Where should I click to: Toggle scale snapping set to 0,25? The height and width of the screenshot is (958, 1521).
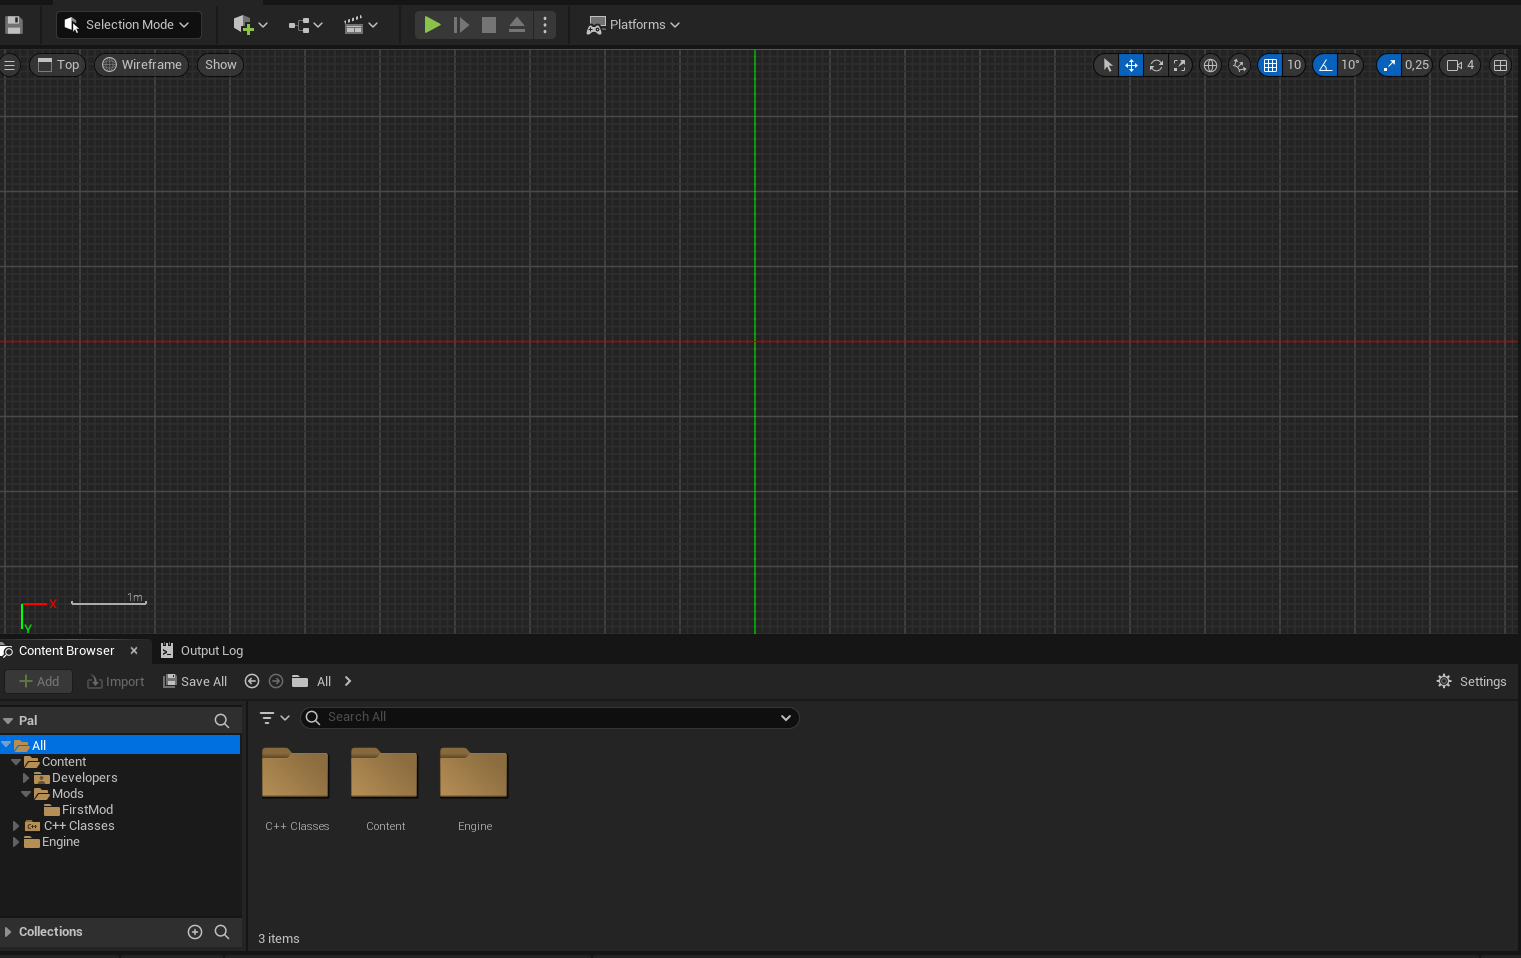pyautogui.click(x=1388, y=64)
